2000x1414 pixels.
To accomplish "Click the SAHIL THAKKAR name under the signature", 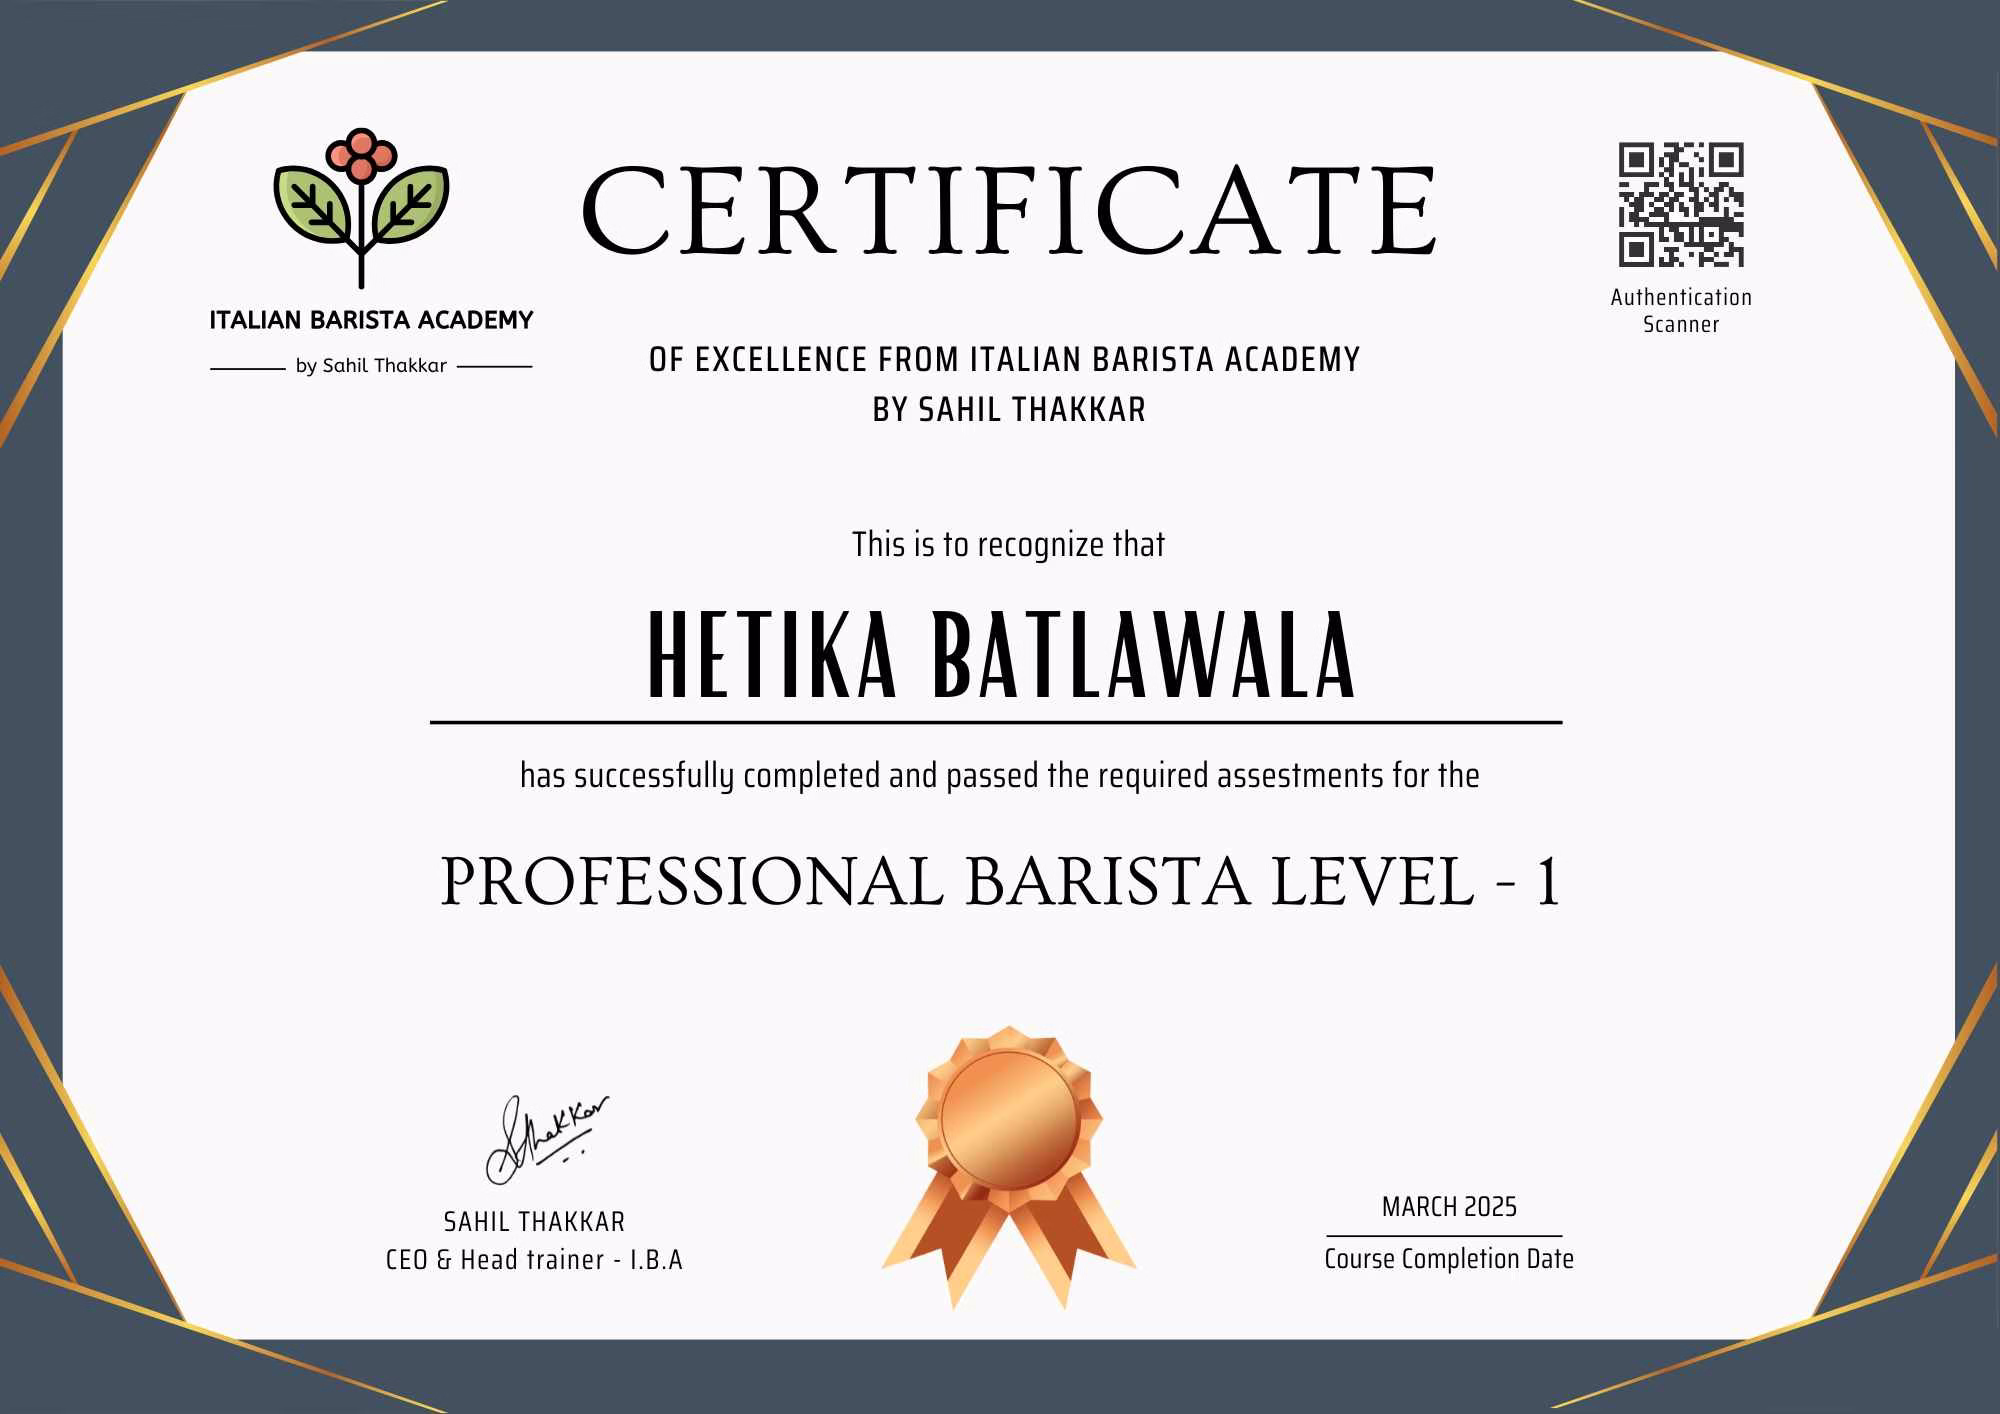I will 534,1222.
